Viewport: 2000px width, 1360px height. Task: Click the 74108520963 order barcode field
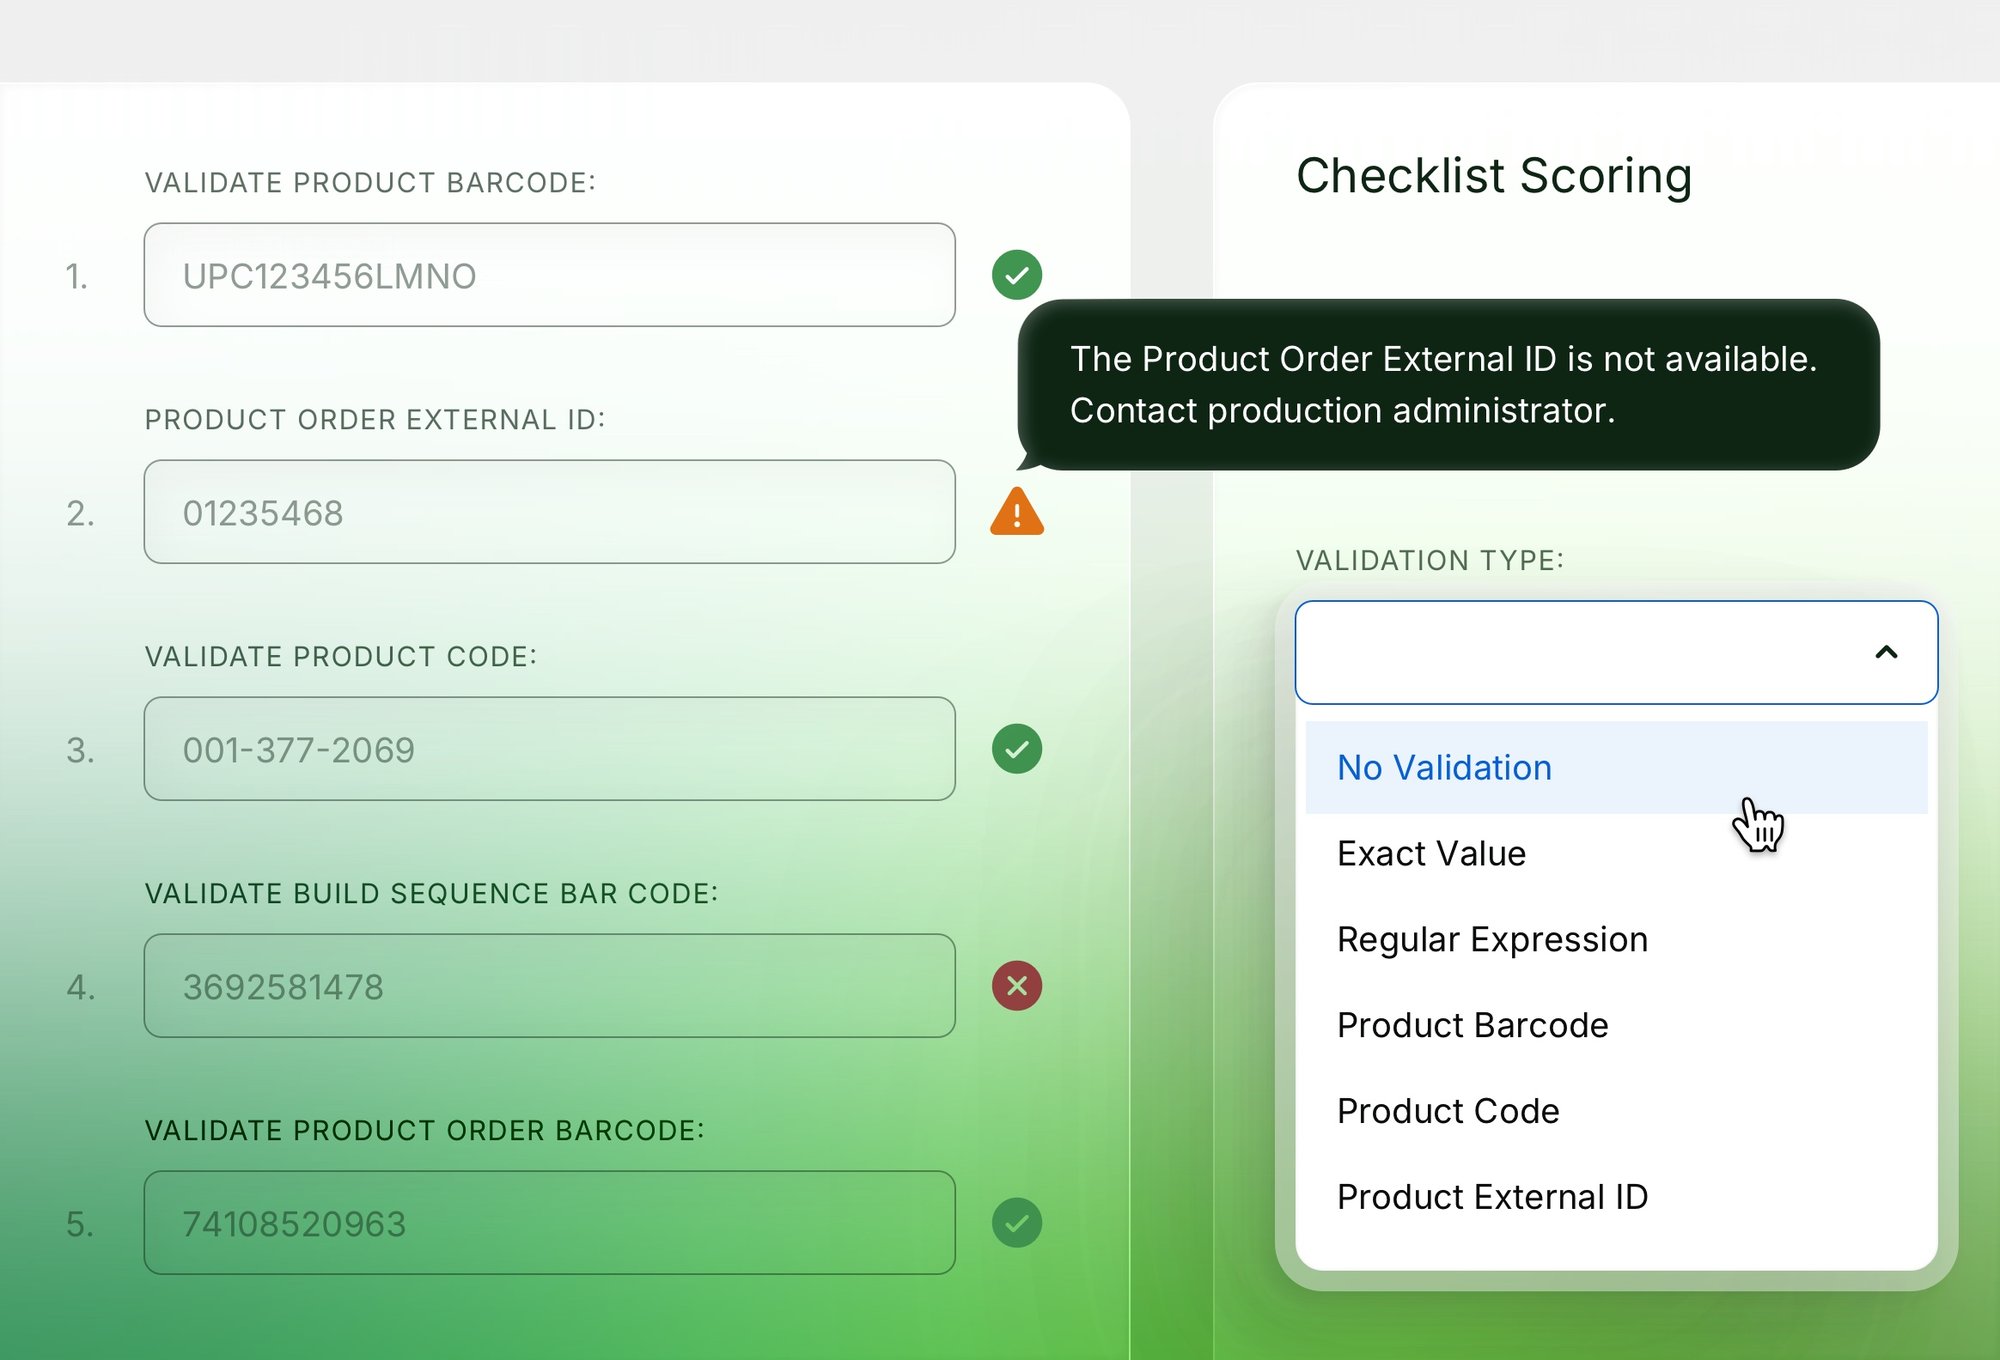(549, 1223)
